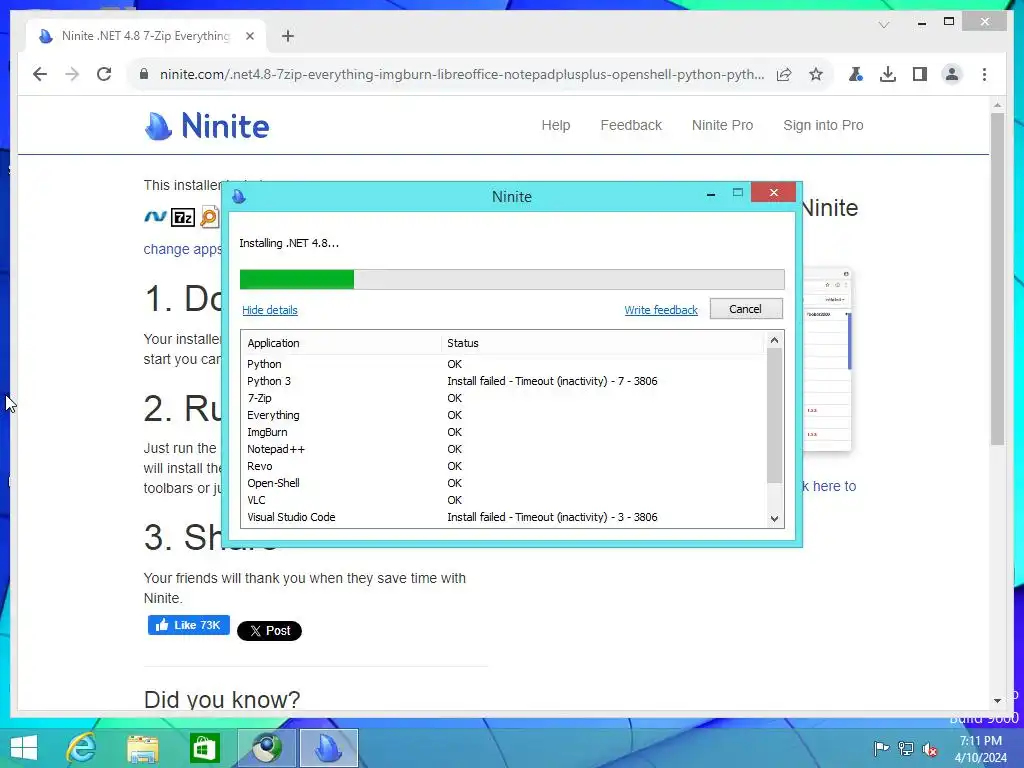Switch to Ninite installer taskbar button
Image resolution: width=1024 pixels, height=768 pixels.
click(x=328, y=748)
